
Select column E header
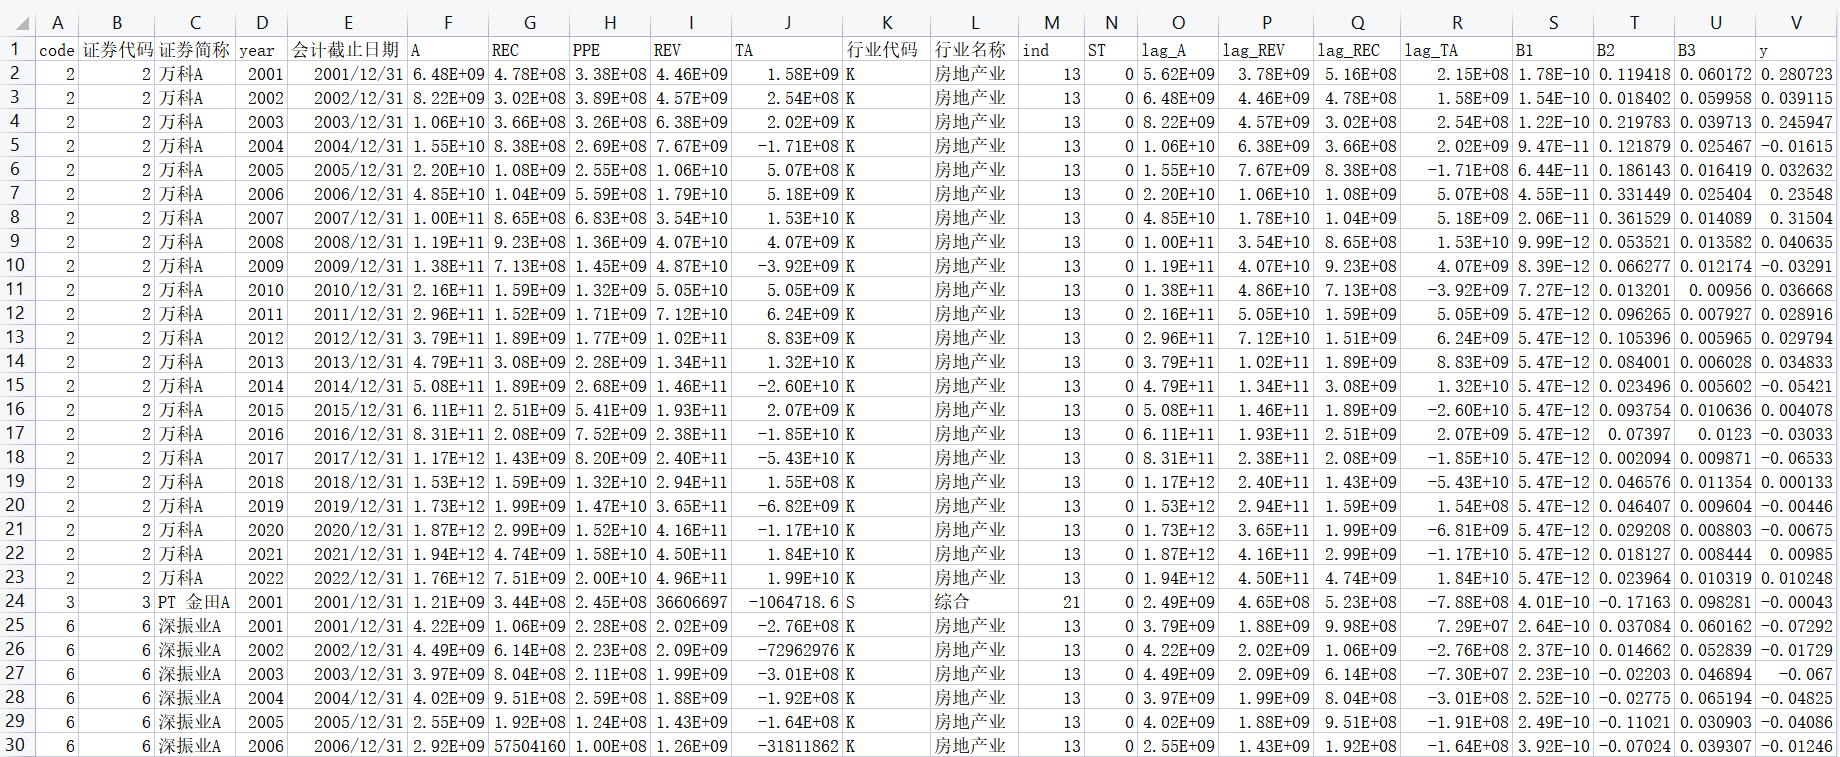pos(348,23)
